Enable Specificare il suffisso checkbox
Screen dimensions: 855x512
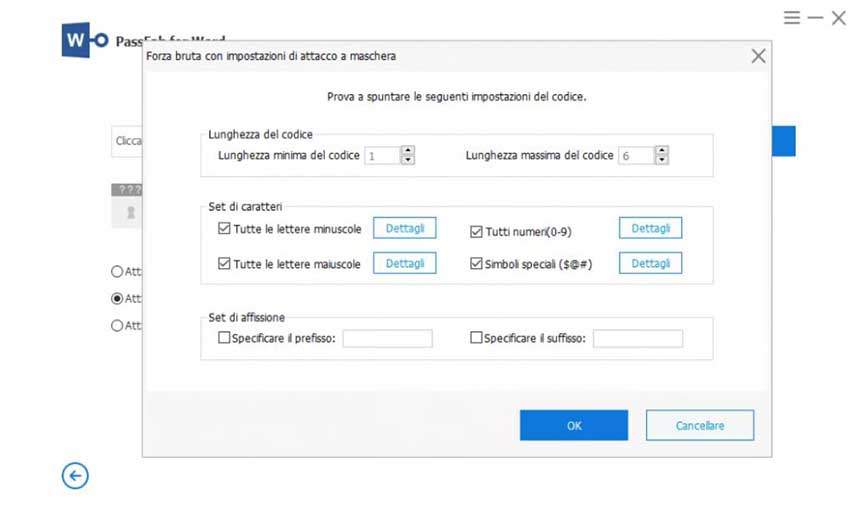tap(476, 338)
